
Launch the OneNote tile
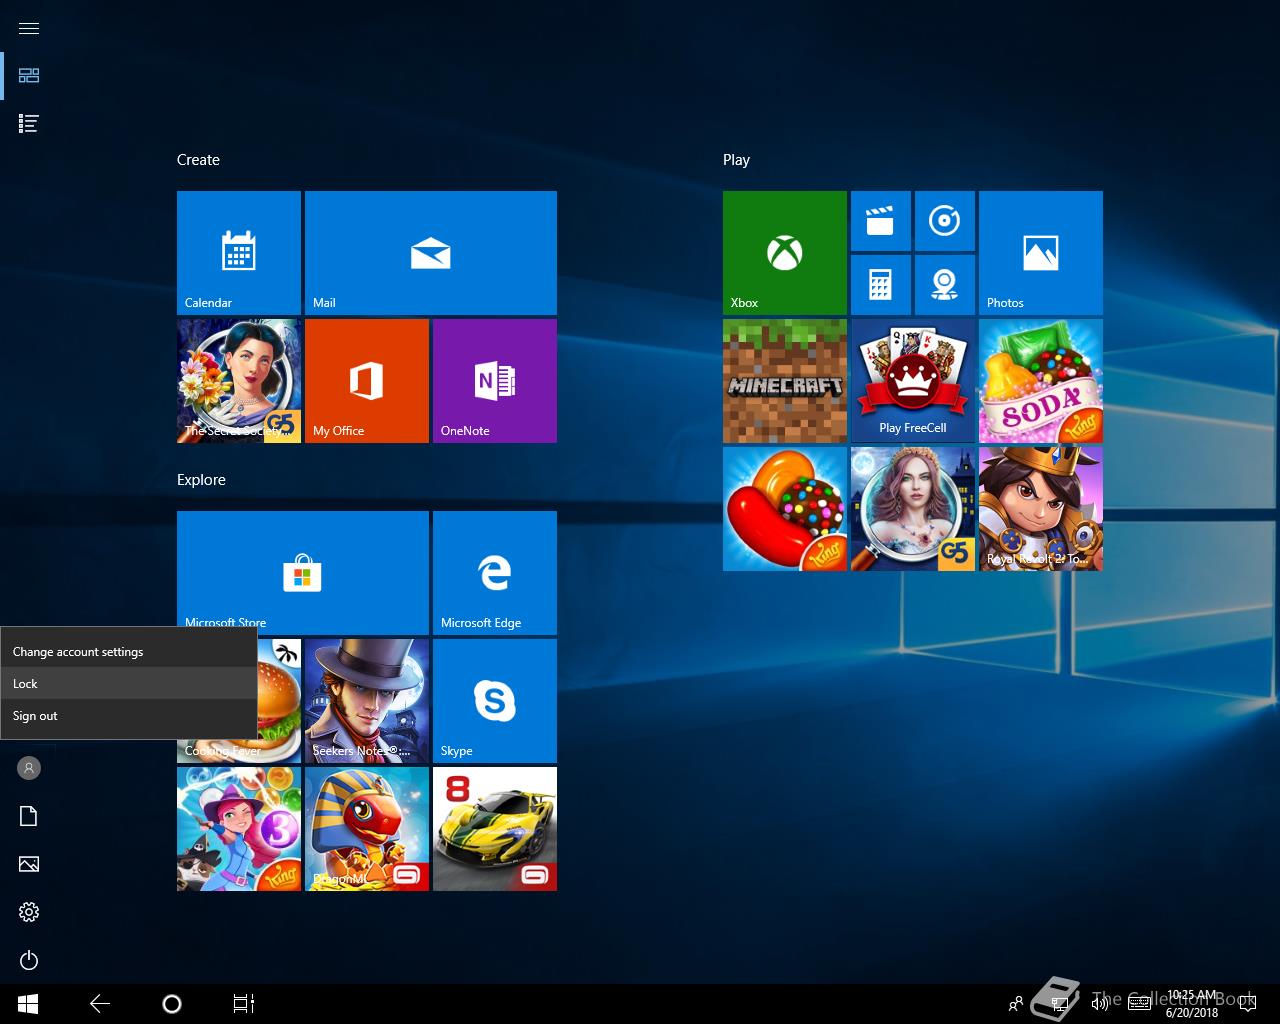pos(495,381)
